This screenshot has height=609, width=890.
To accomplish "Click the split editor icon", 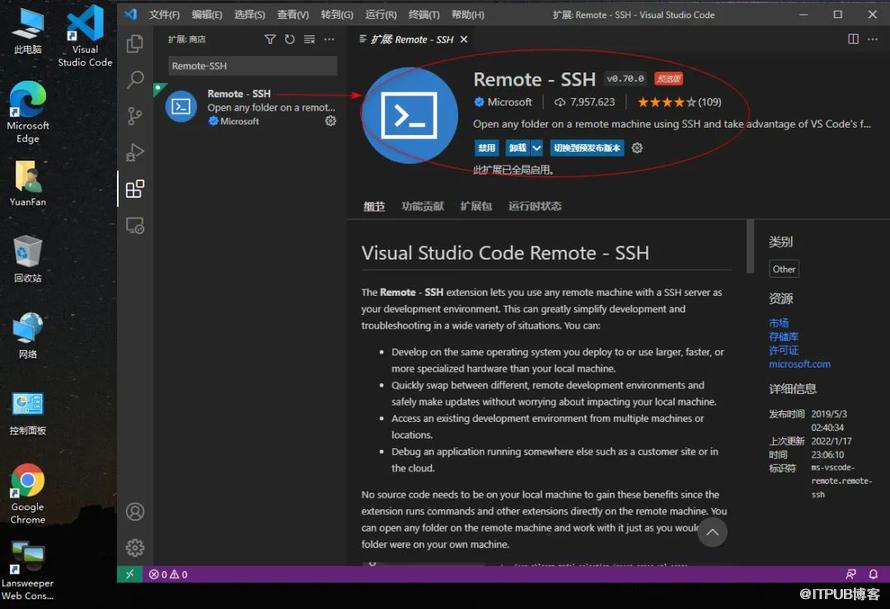I will click(x=853, y=39).
